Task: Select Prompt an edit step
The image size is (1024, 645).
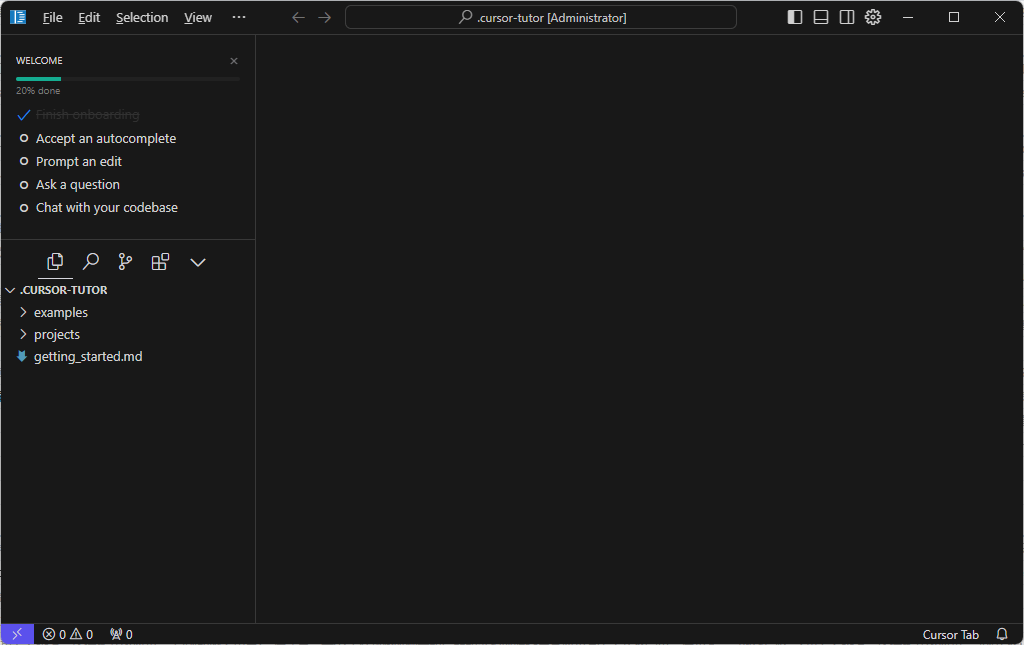Action: coord(71,161)
